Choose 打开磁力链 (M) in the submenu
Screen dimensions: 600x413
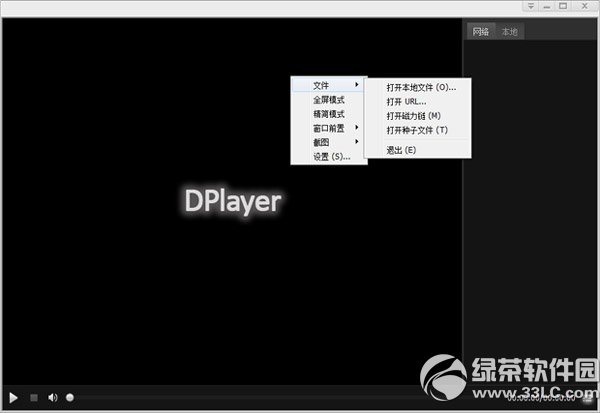click(418, 116)
